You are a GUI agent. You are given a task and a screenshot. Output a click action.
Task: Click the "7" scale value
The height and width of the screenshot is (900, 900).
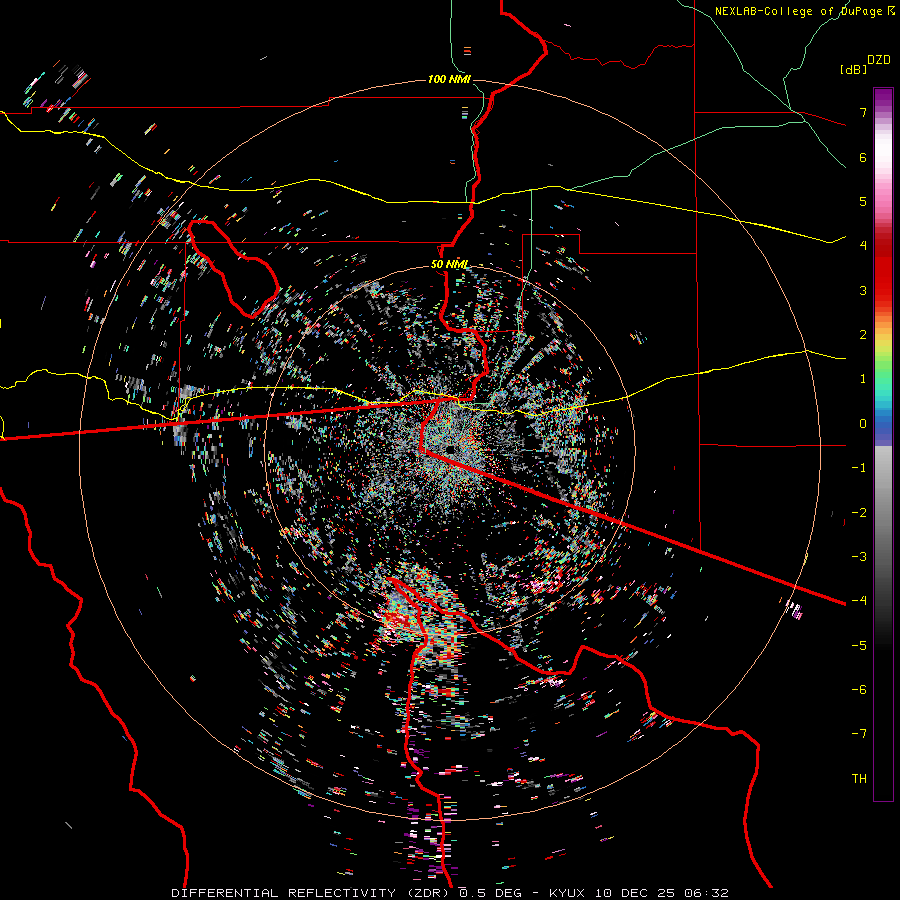(863, 112)
